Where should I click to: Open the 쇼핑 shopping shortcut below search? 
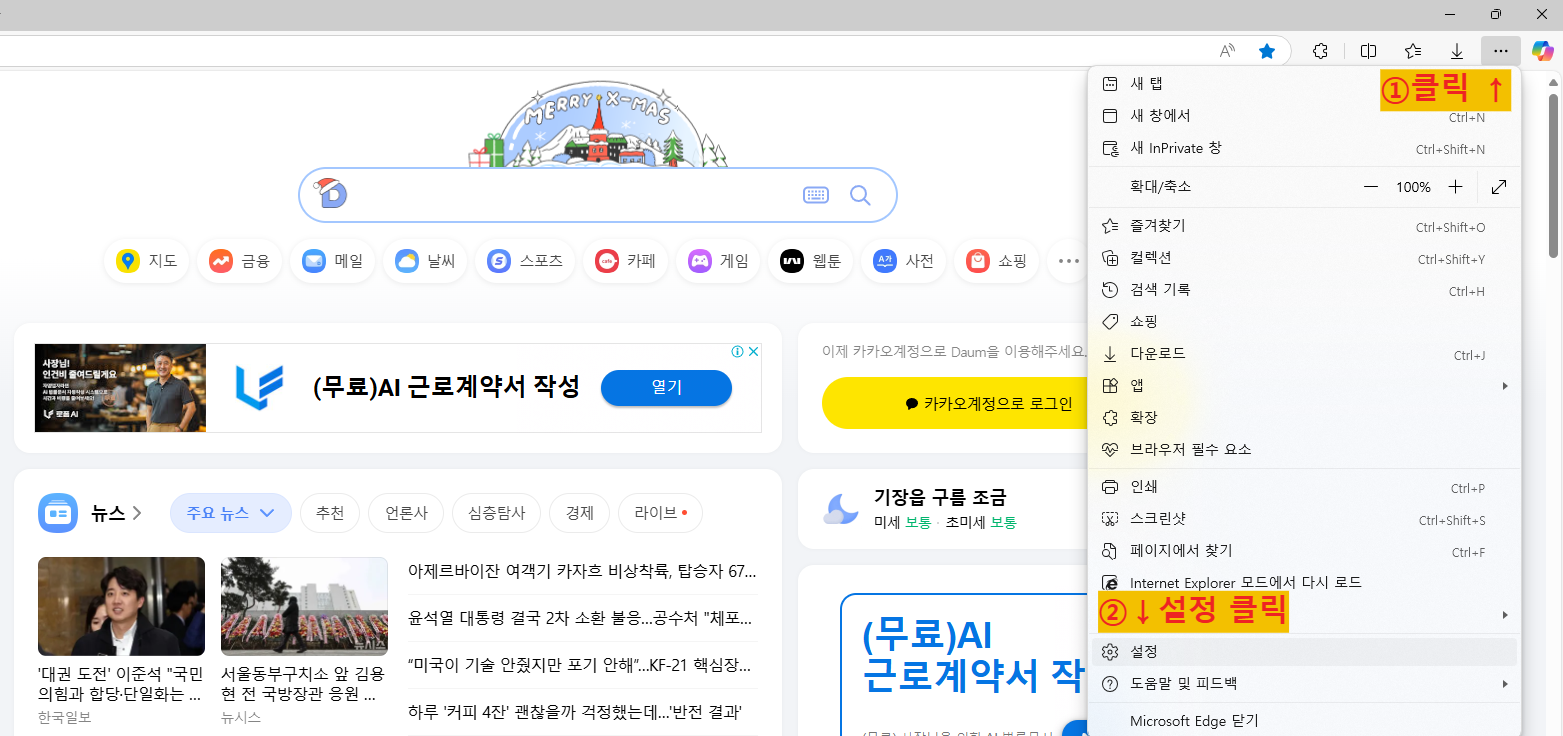pyautogui.click(x=997, y=261)
